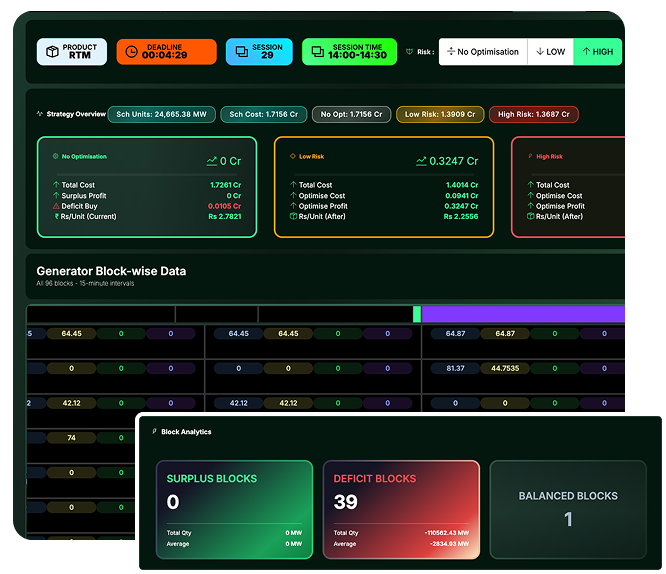Screen dimensions: 666x574
Task: Click the cube icon in Product RTM badge
Action: (x=52, y=52)
